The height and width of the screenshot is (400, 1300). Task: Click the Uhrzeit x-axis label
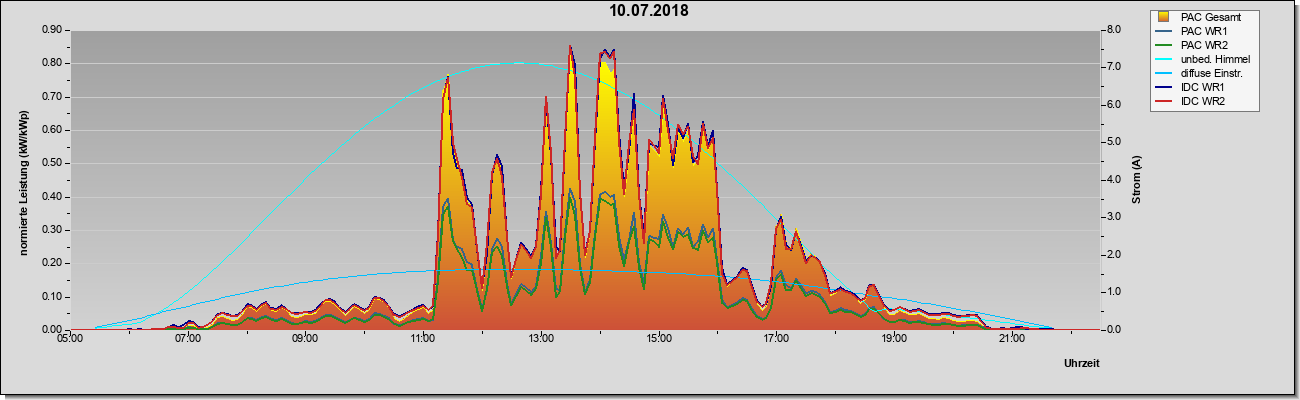coord(1082,363)
